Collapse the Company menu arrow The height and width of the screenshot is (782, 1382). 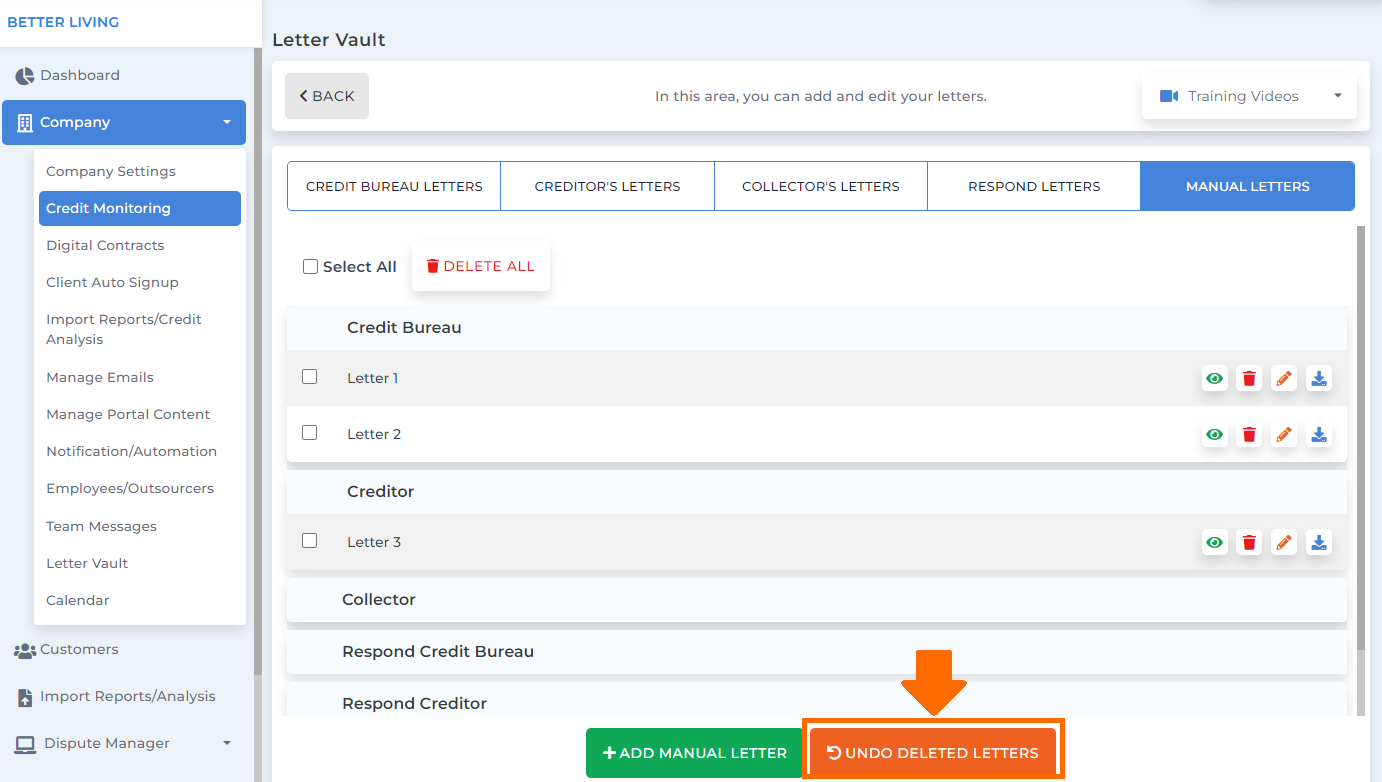coord(227,123)
